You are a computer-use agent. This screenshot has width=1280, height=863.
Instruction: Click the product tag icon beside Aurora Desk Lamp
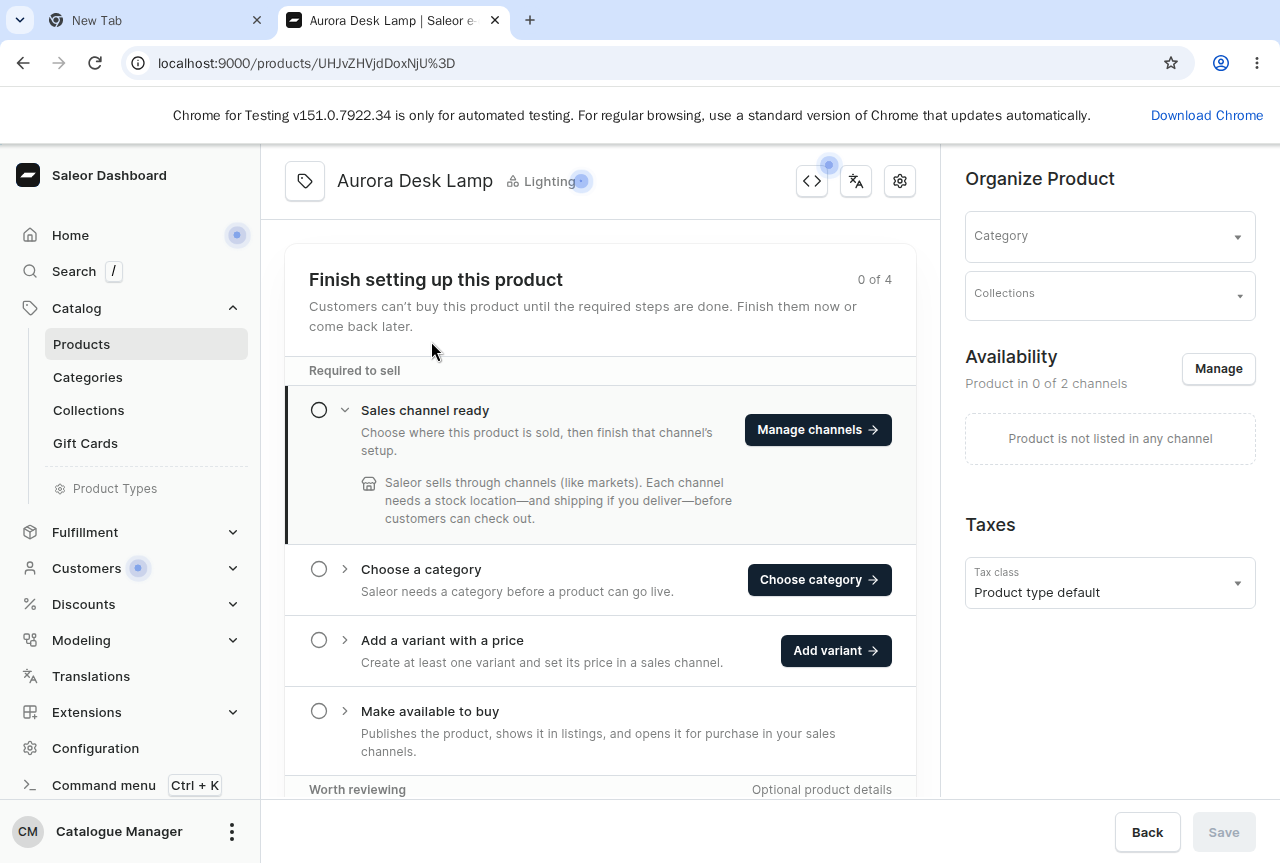305,181
